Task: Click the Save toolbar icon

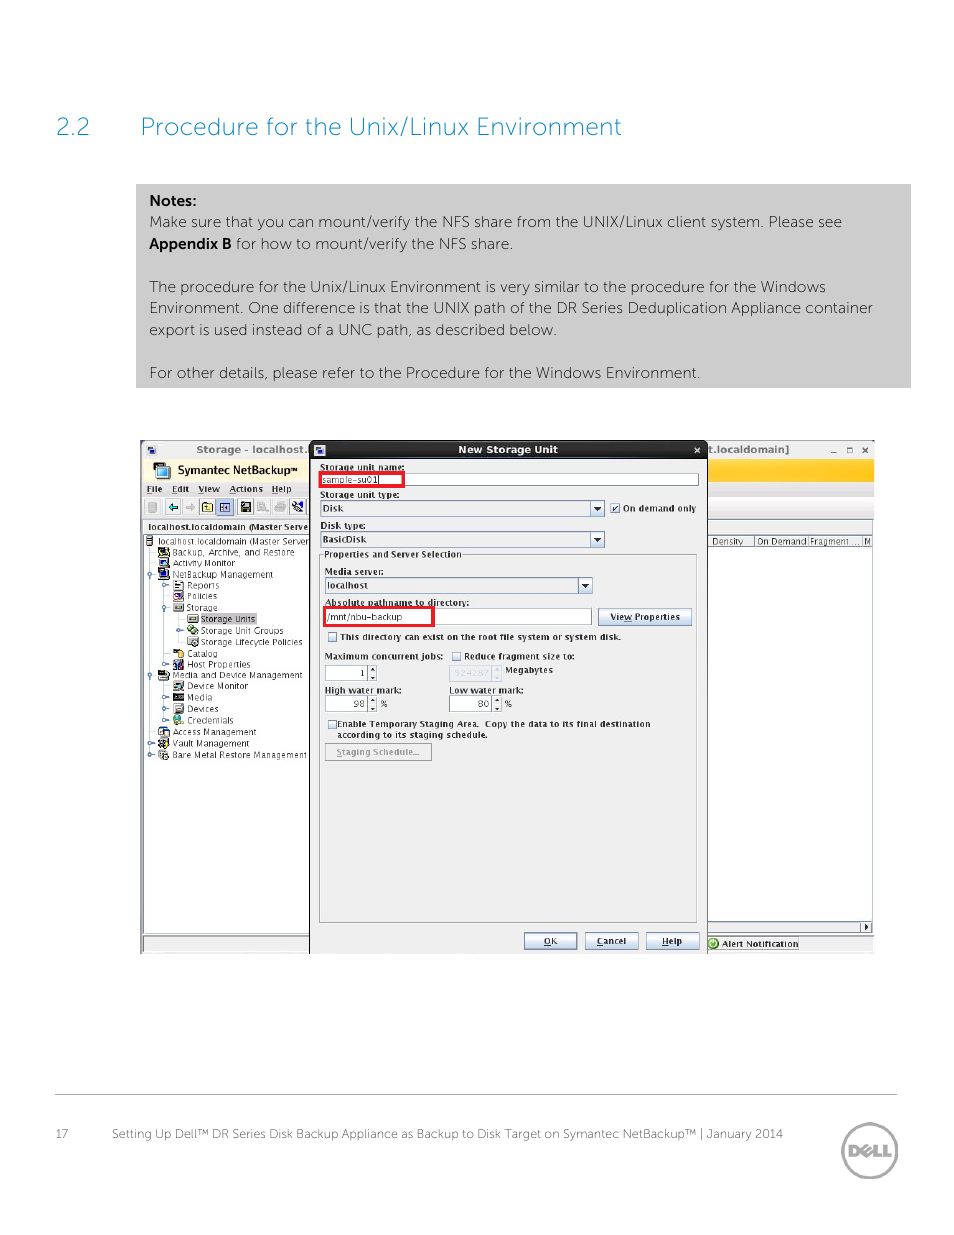Action: pos(245,507)
